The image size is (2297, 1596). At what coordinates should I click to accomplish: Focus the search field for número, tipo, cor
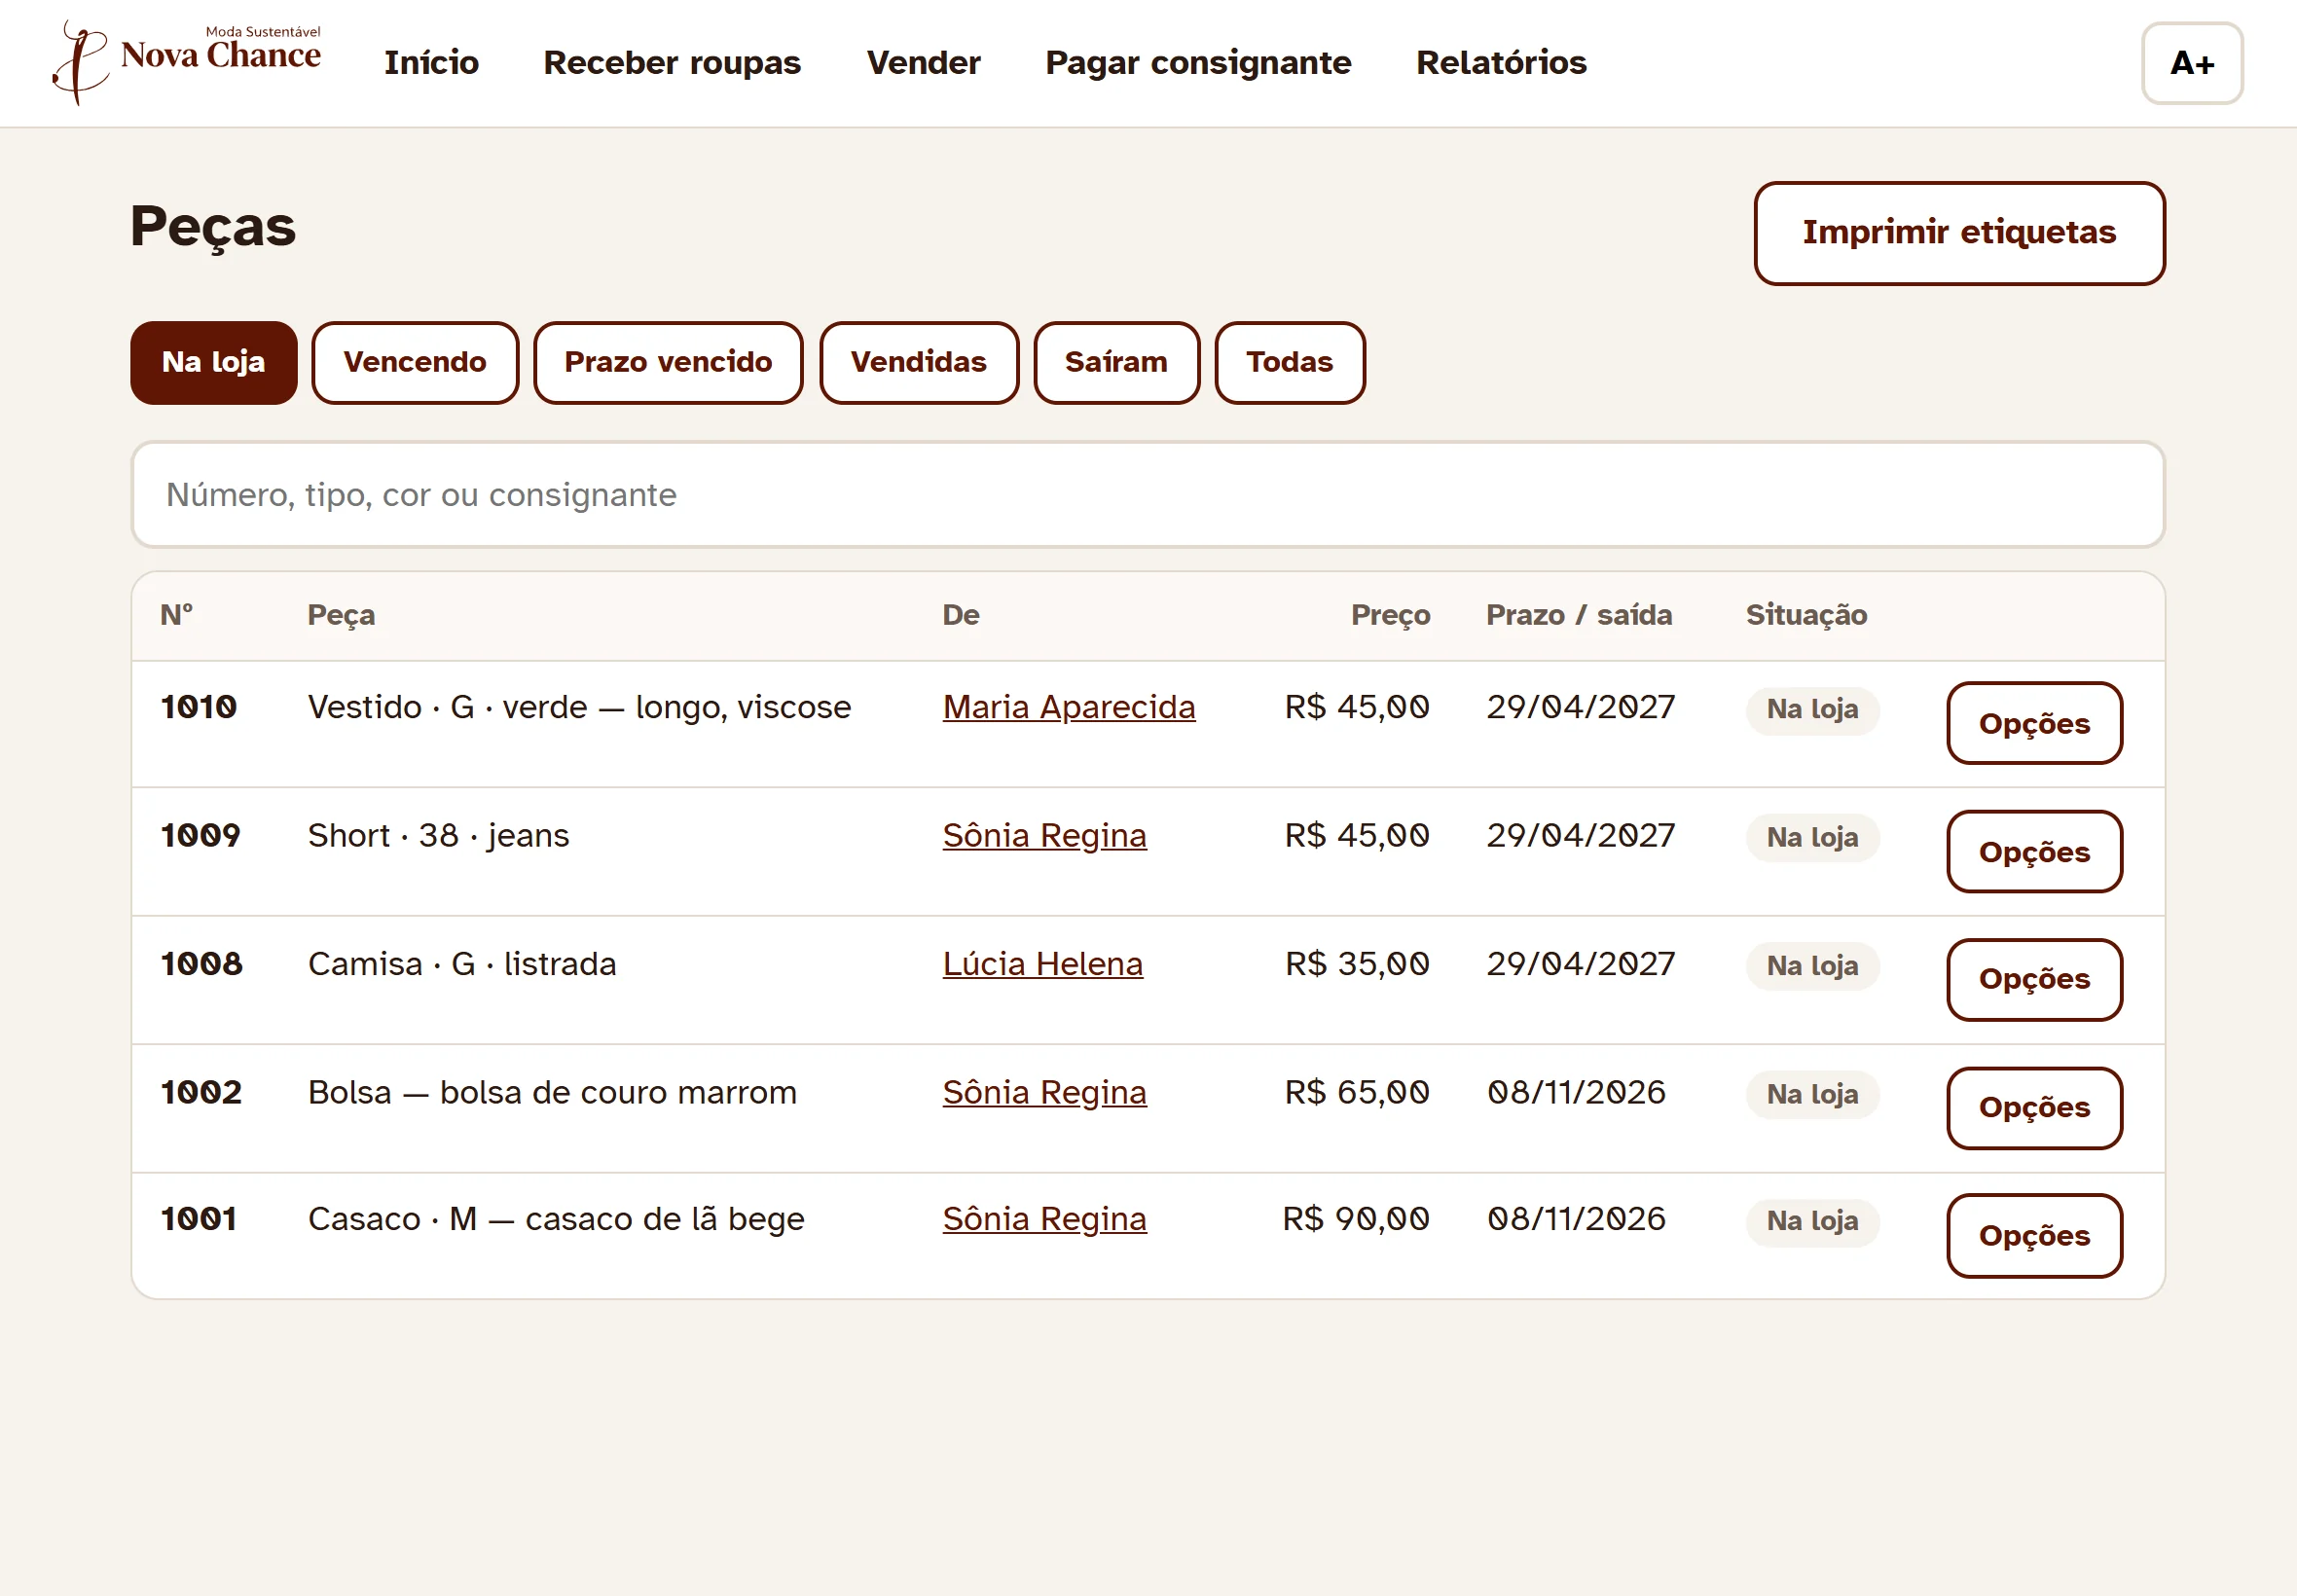tap(1148, 495)
